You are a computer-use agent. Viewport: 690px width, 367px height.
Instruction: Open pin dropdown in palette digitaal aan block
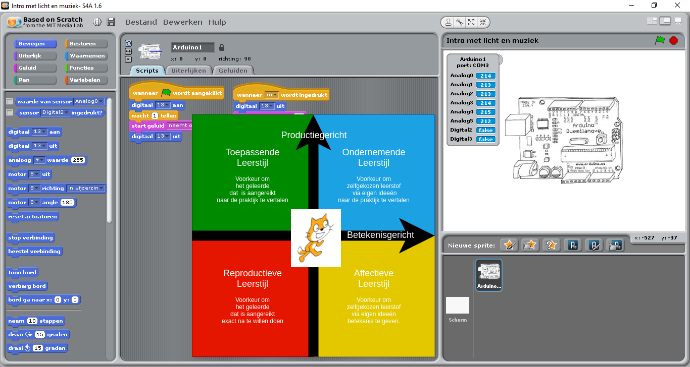click(39, 132)
